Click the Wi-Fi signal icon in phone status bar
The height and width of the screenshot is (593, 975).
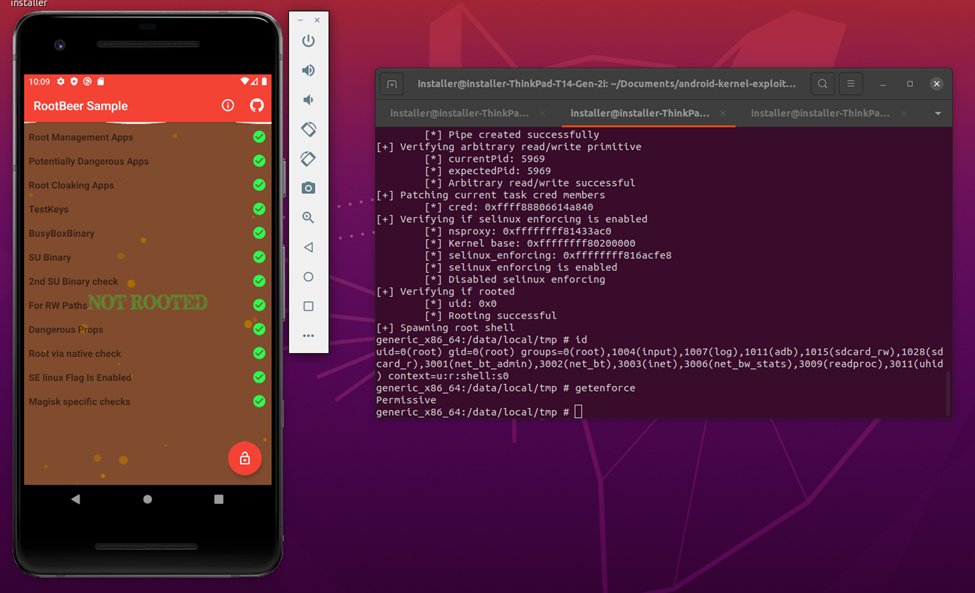pyautogui.click(x=245, y=81)
